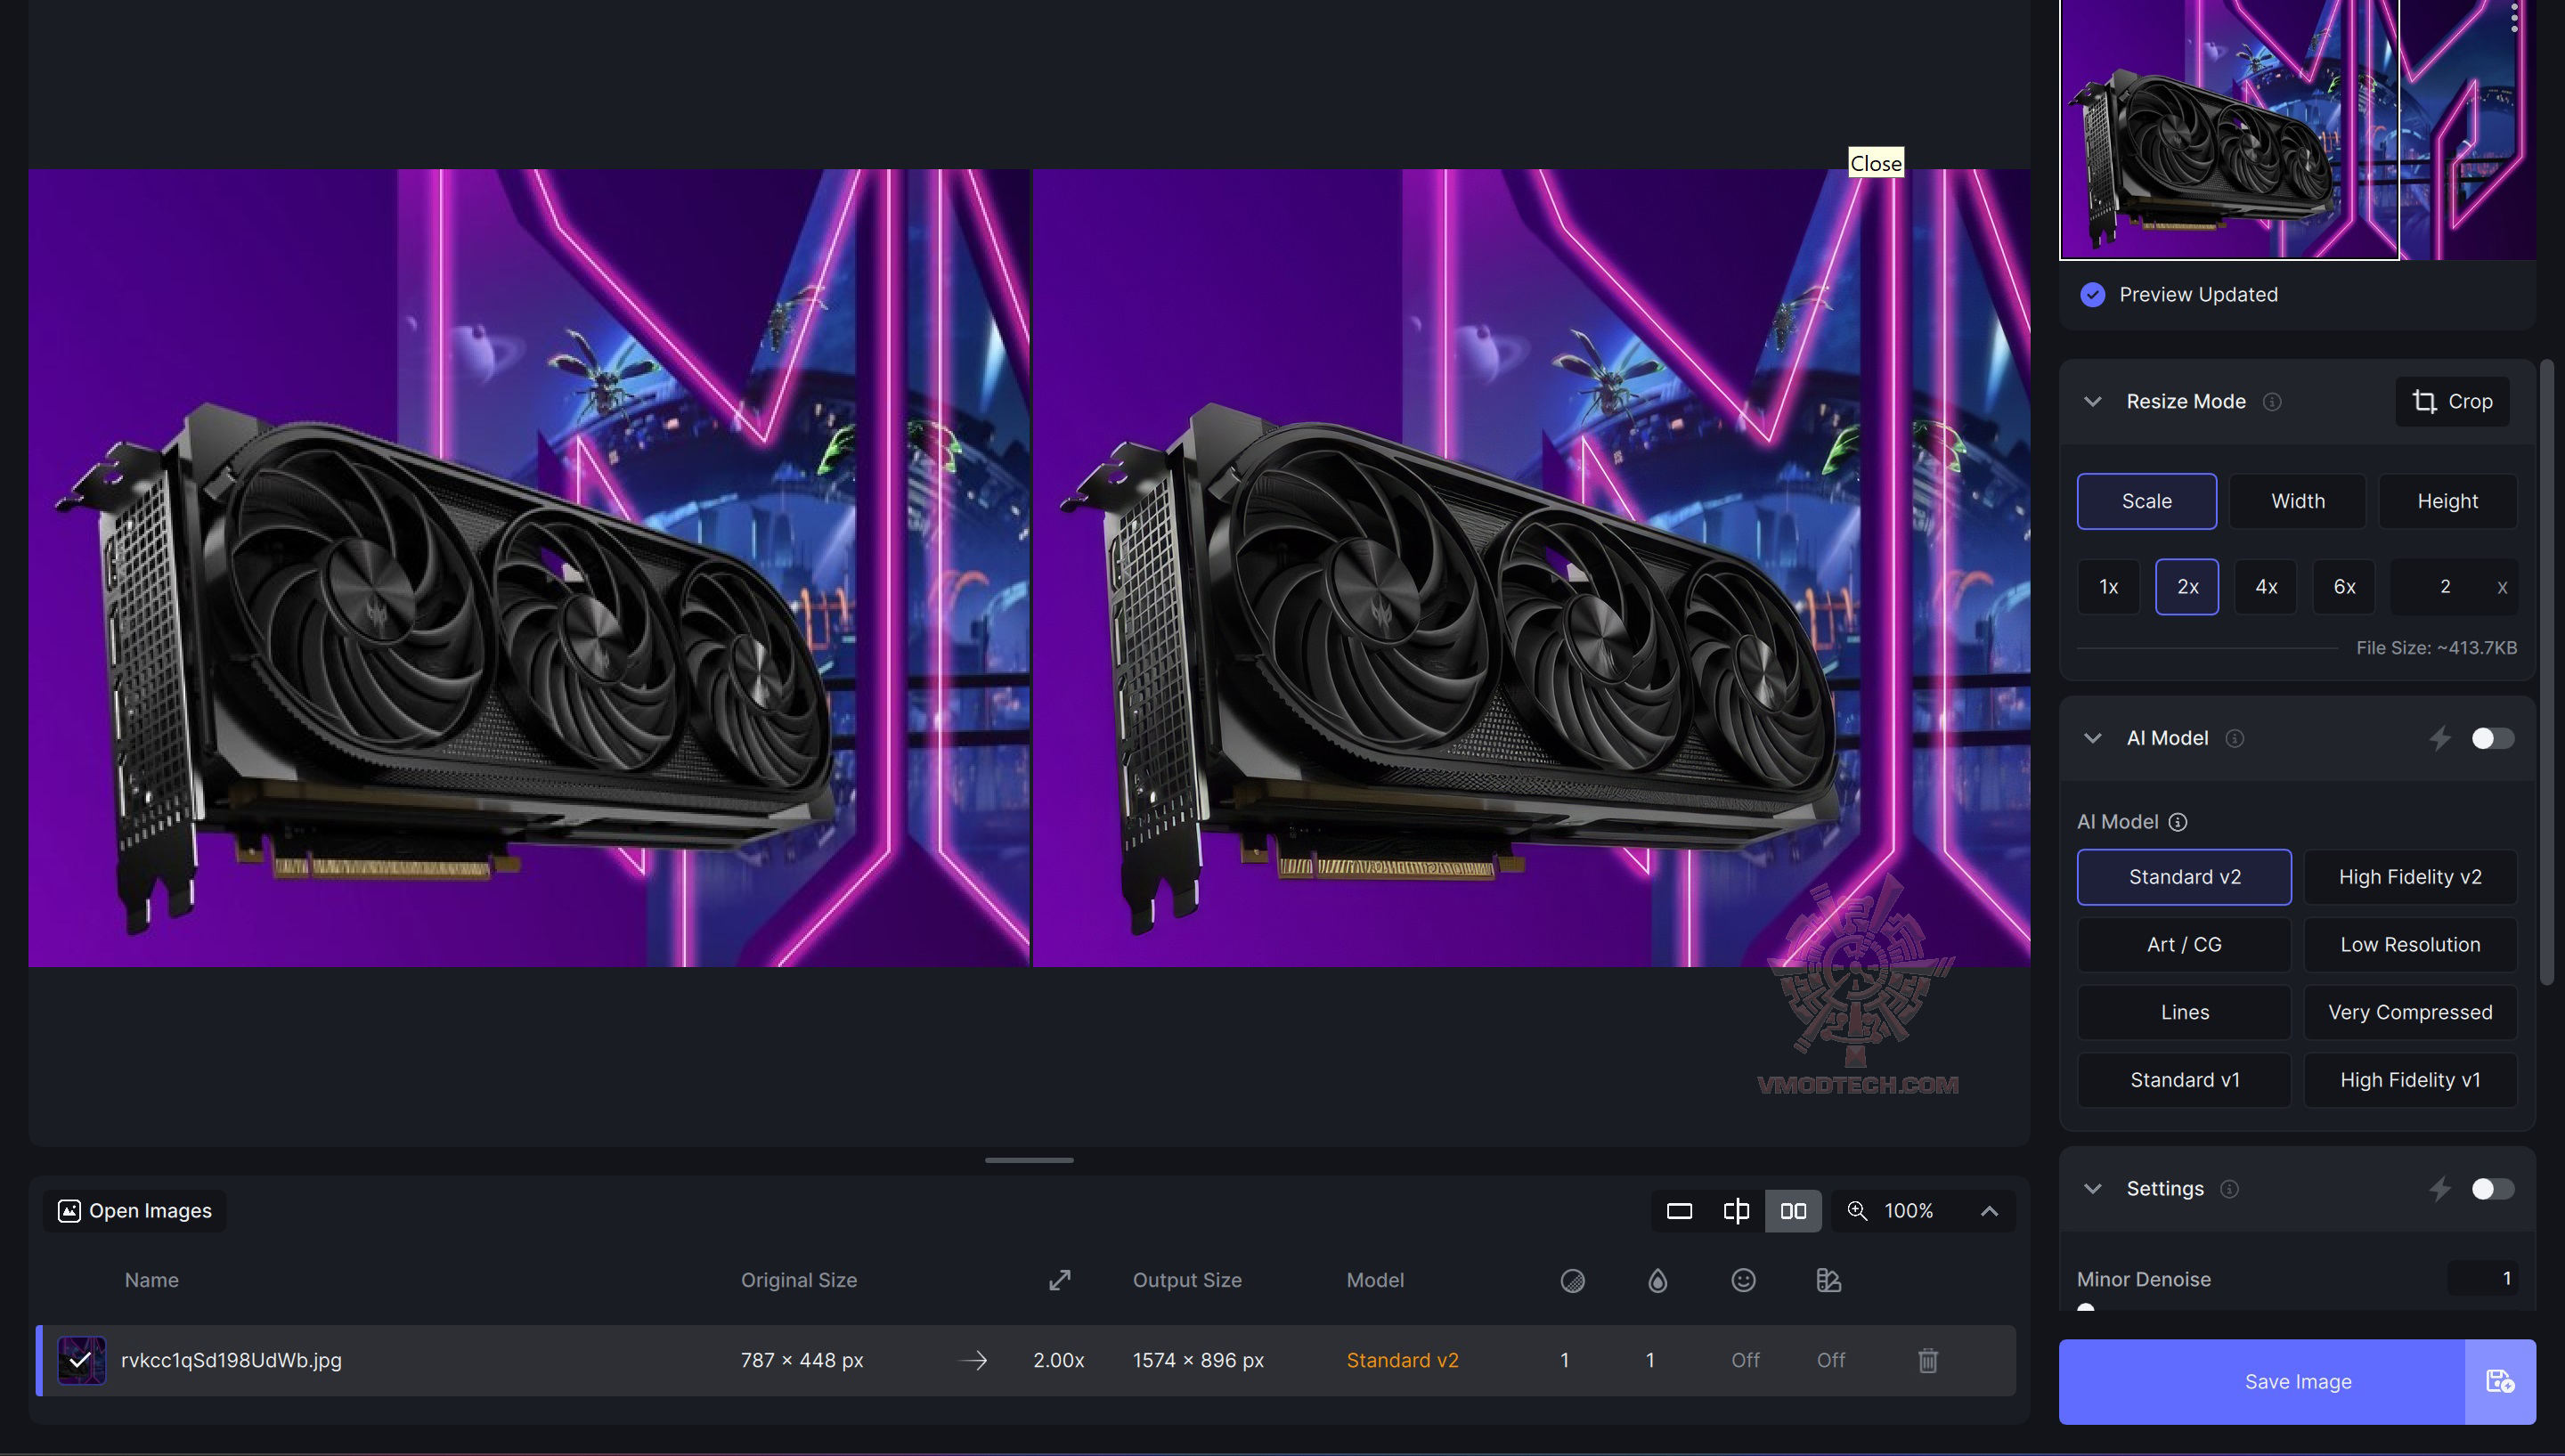Click the Minor Denoise slider handle
This screenshot has width=2565, height=1456.
pyautogui.click(x=2085, y=1308)
